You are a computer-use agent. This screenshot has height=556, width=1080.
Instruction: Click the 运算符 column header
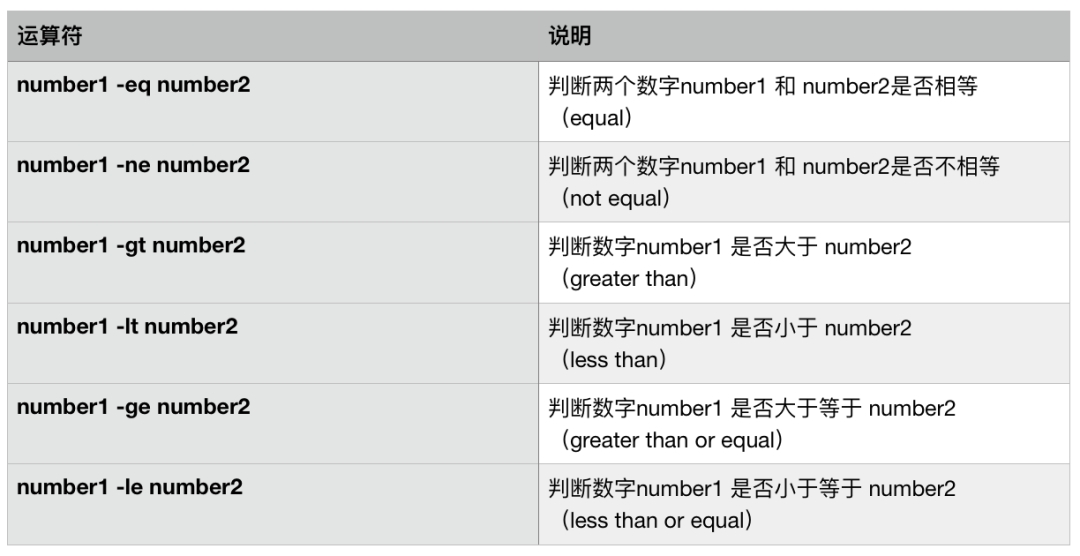pyautogui.click(x=46, y=37)
